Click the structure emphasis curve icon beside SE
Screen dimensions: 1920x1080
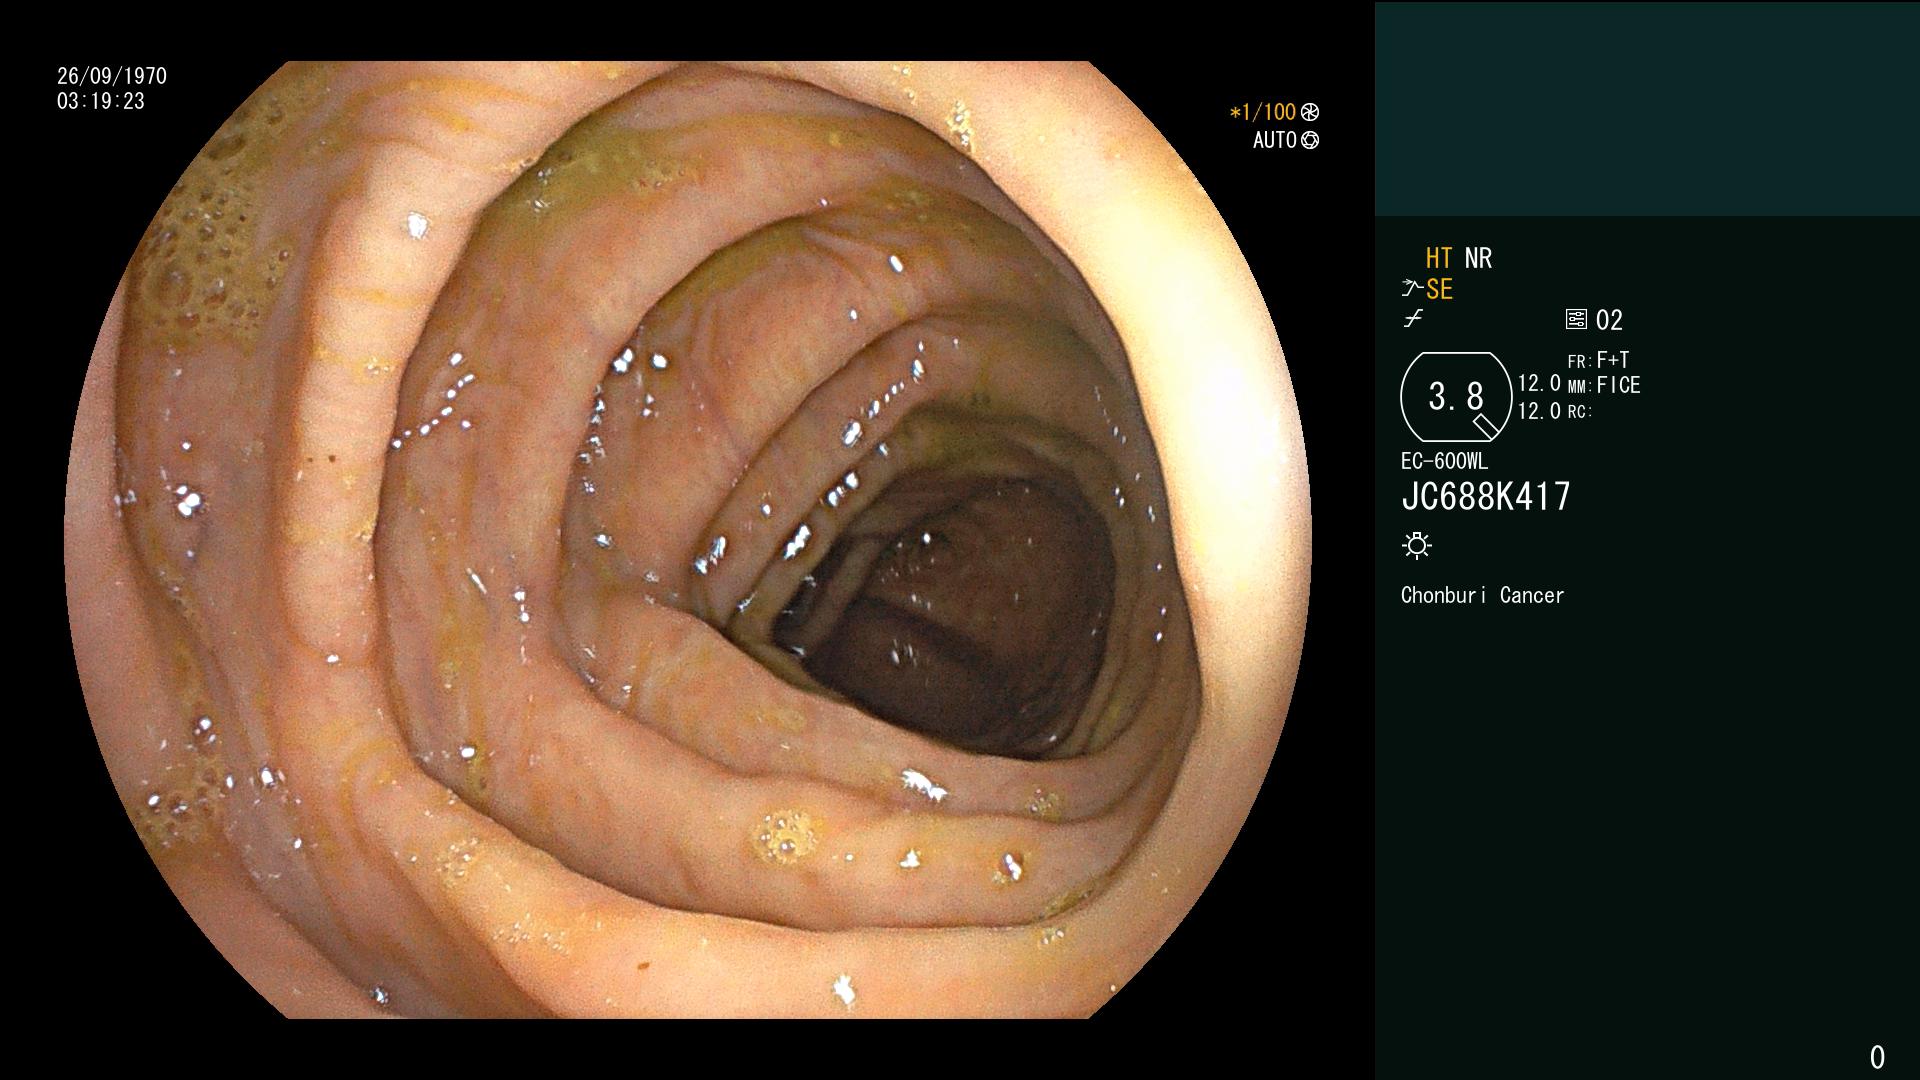(1411, 289)
